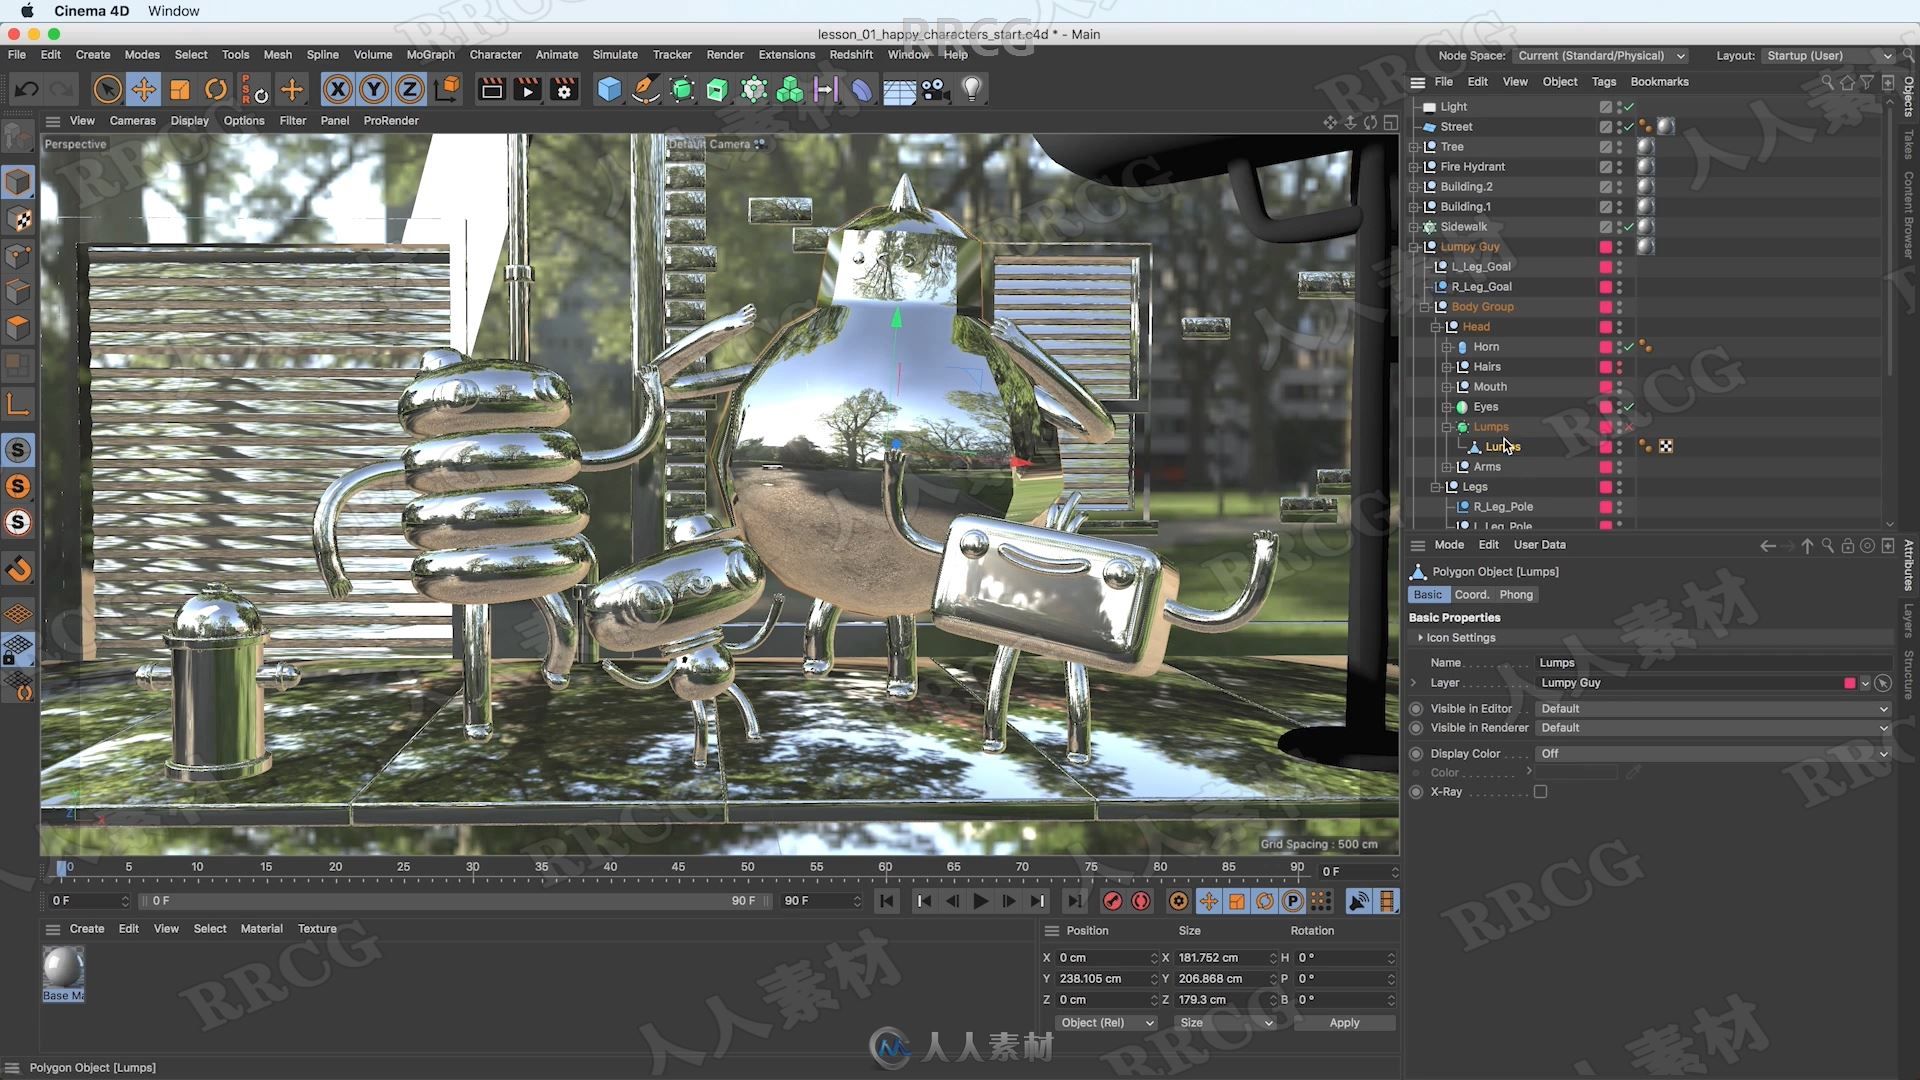Select the MoGraph menu item
This screenshot has height=1080, width=1920.
click(x=429, y=54)
